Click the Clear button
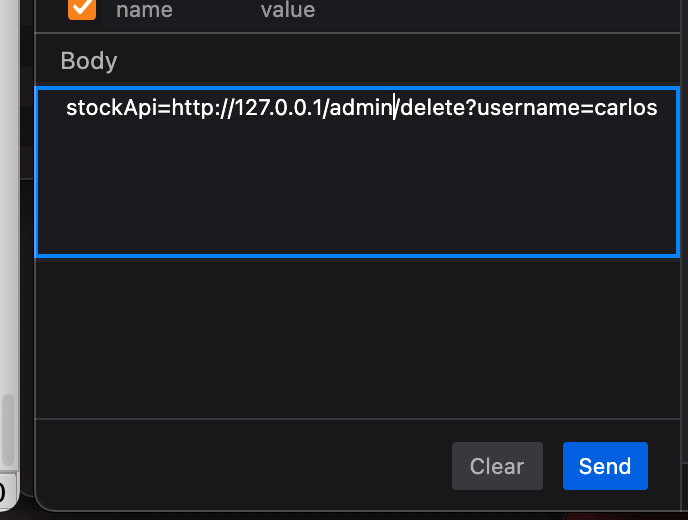Viewport: 688px width, 520px height. [x=497, y=466]
